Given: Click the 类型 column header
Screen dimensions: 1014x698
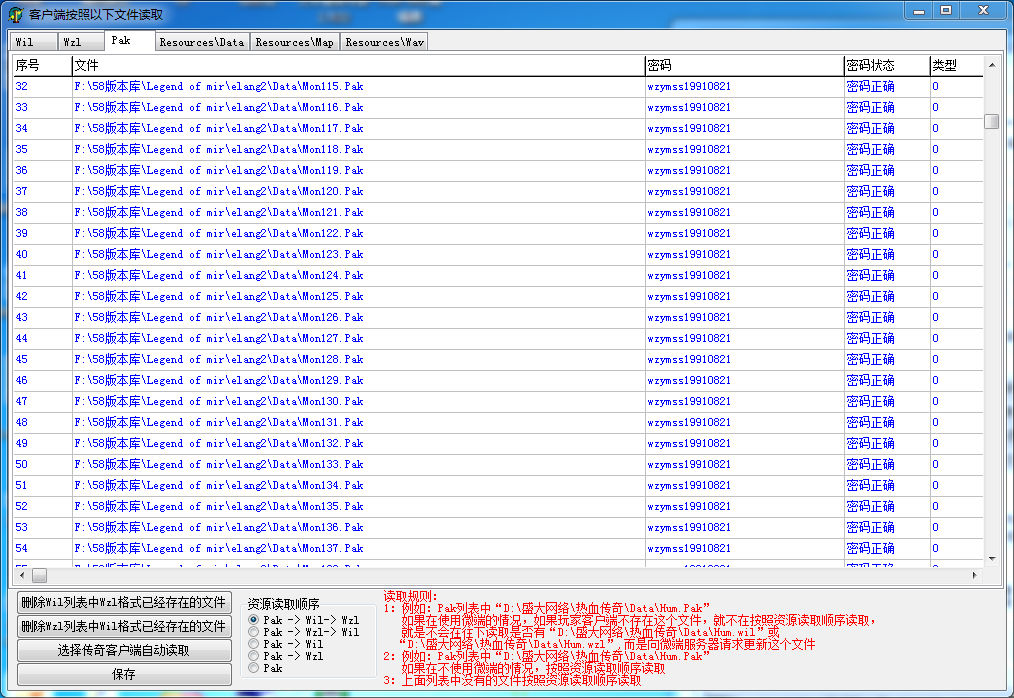Looking at the screenshot, I should (x=956, y=65).
